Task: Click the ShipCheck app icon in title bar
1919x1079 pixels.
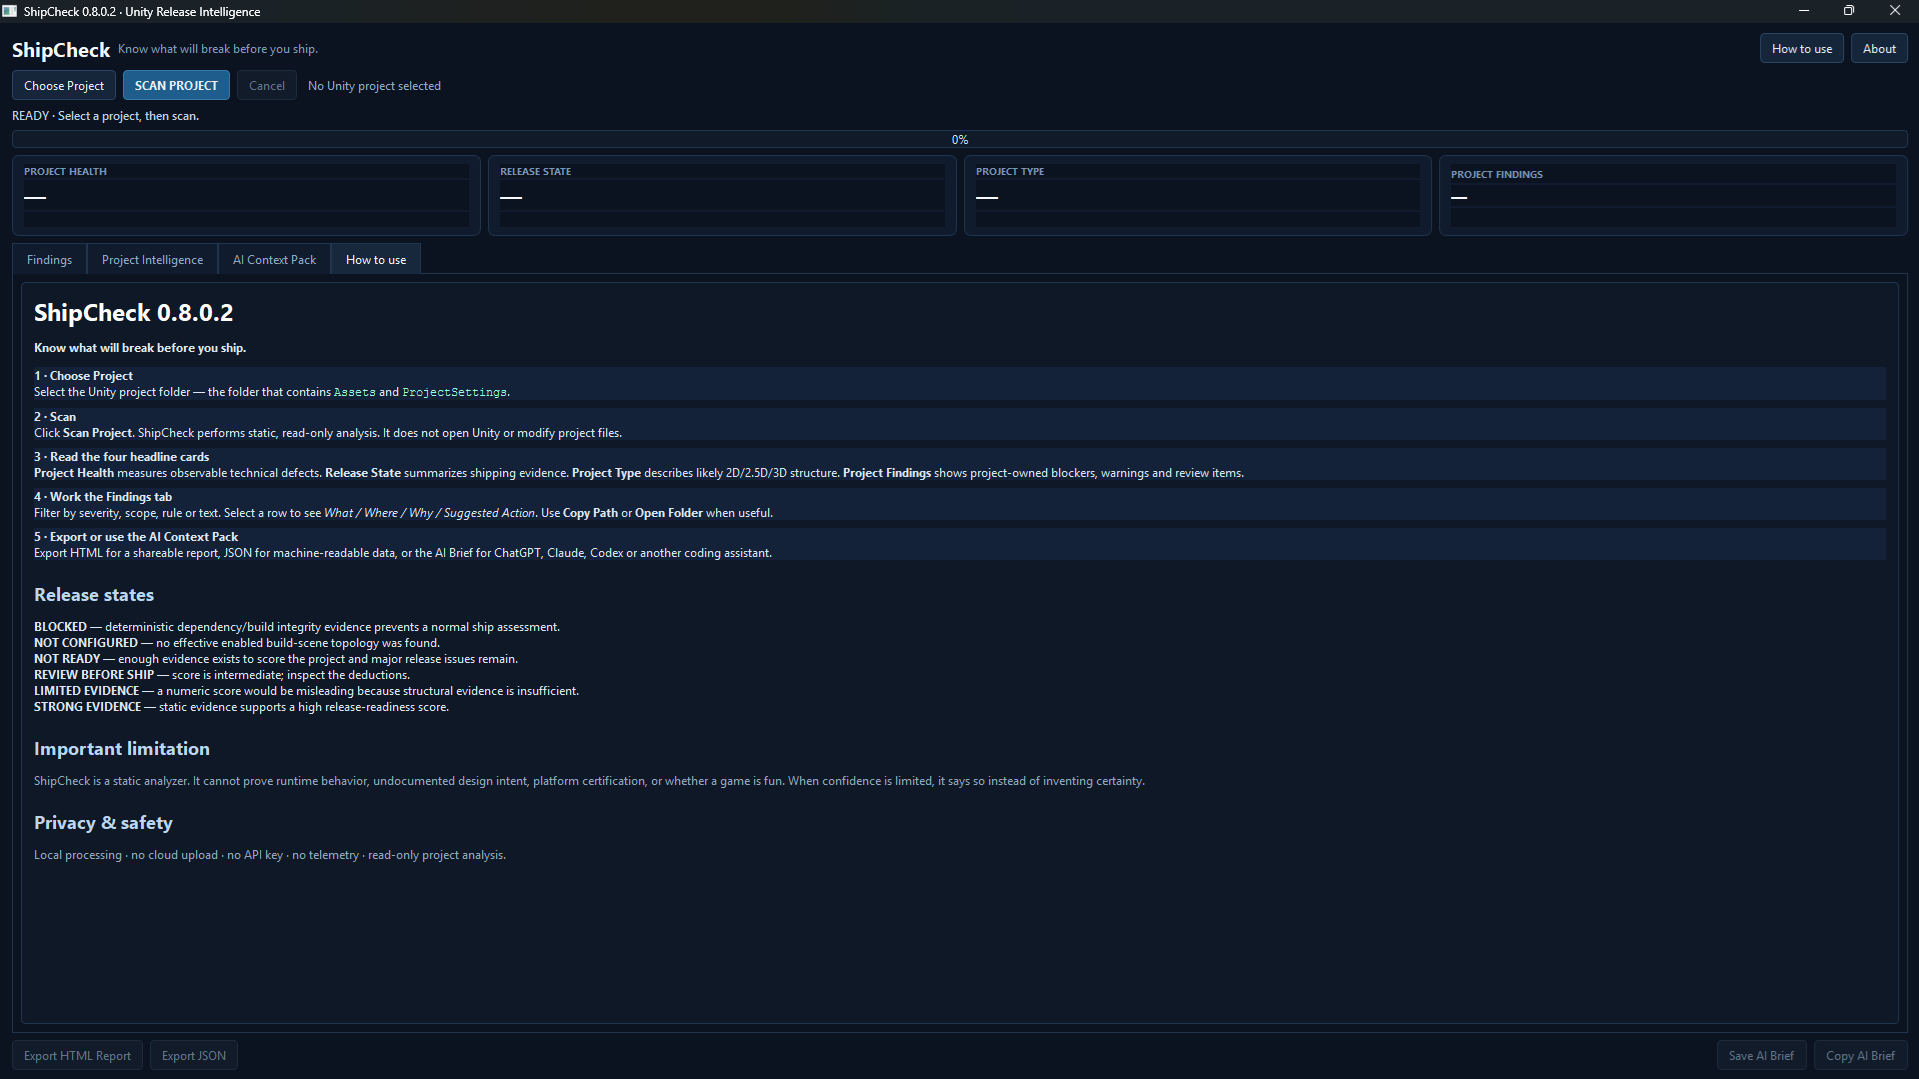Action: [10, 11]
